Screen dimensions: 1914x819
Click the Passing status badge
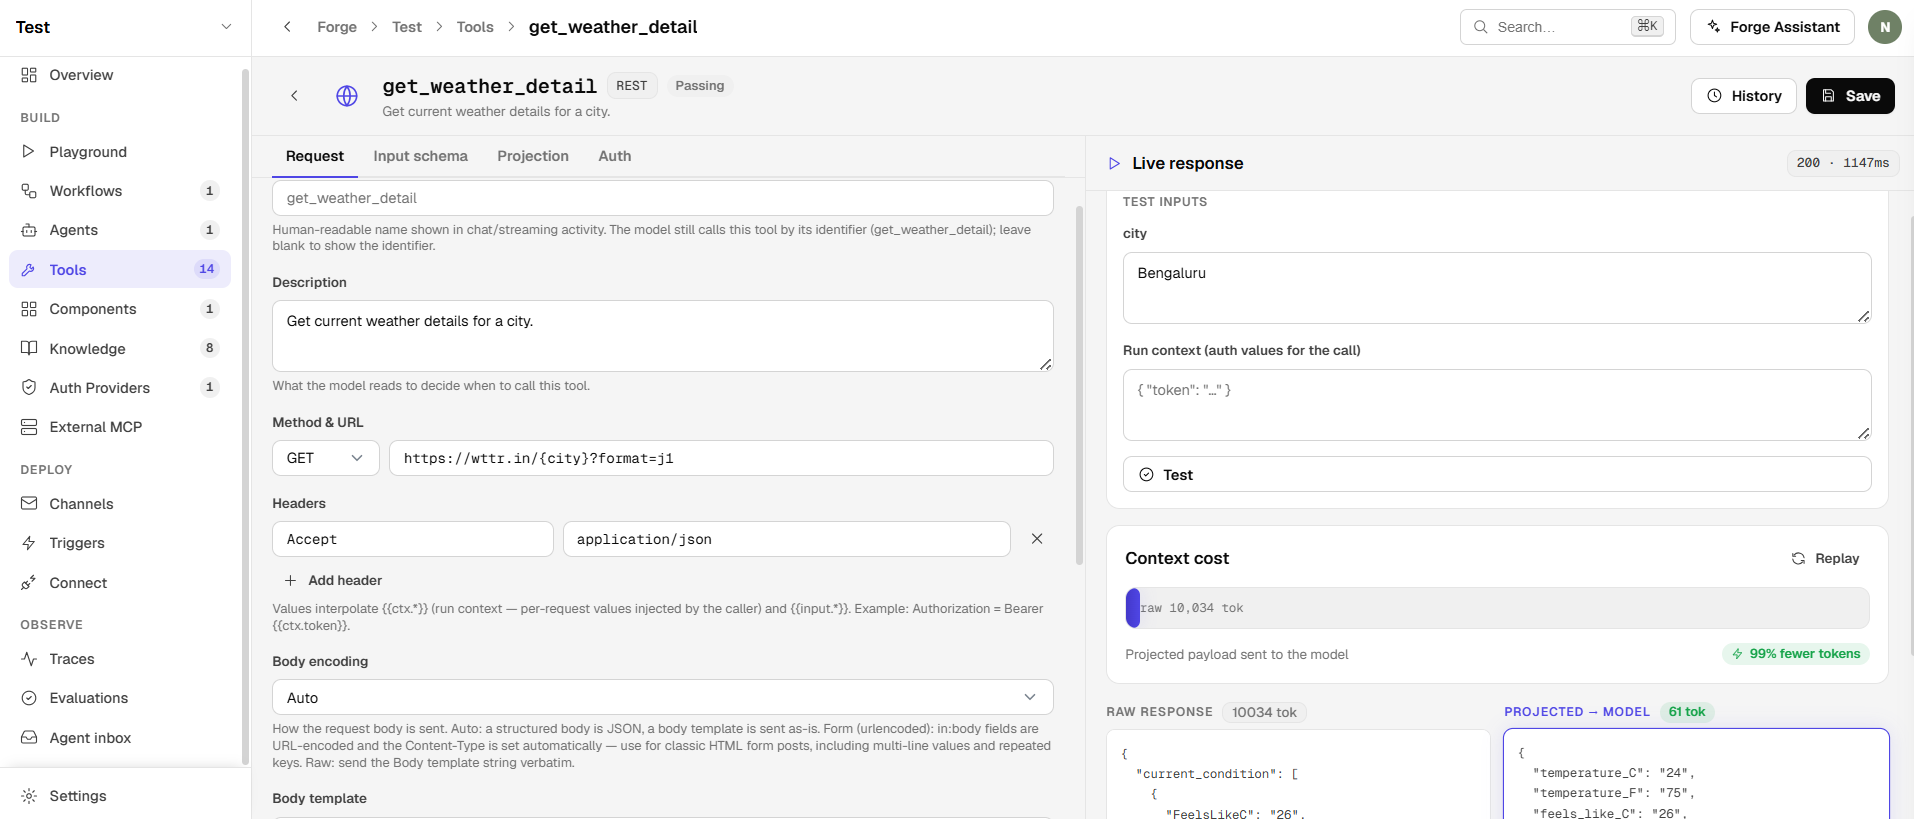pos(699,86)
